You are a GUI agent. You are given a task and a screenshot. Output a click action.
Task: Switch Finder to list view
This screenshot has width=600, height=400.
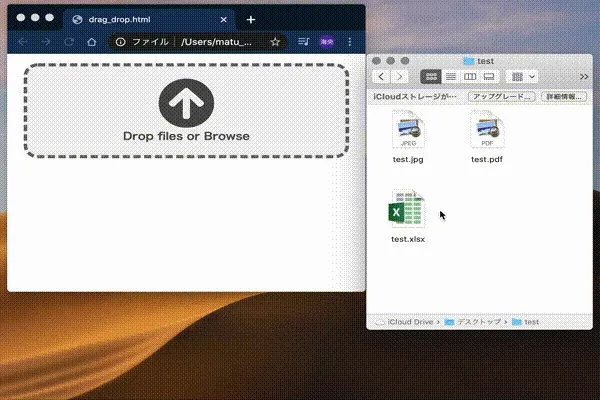point(450,76)
